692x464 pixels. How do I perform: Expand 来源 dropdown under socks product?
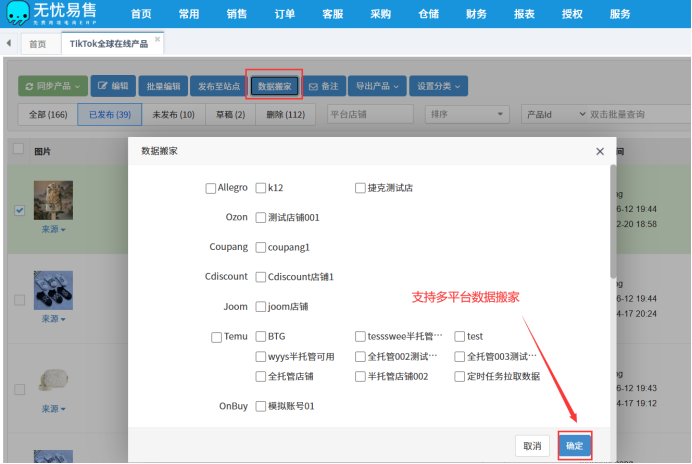point(53,319)
